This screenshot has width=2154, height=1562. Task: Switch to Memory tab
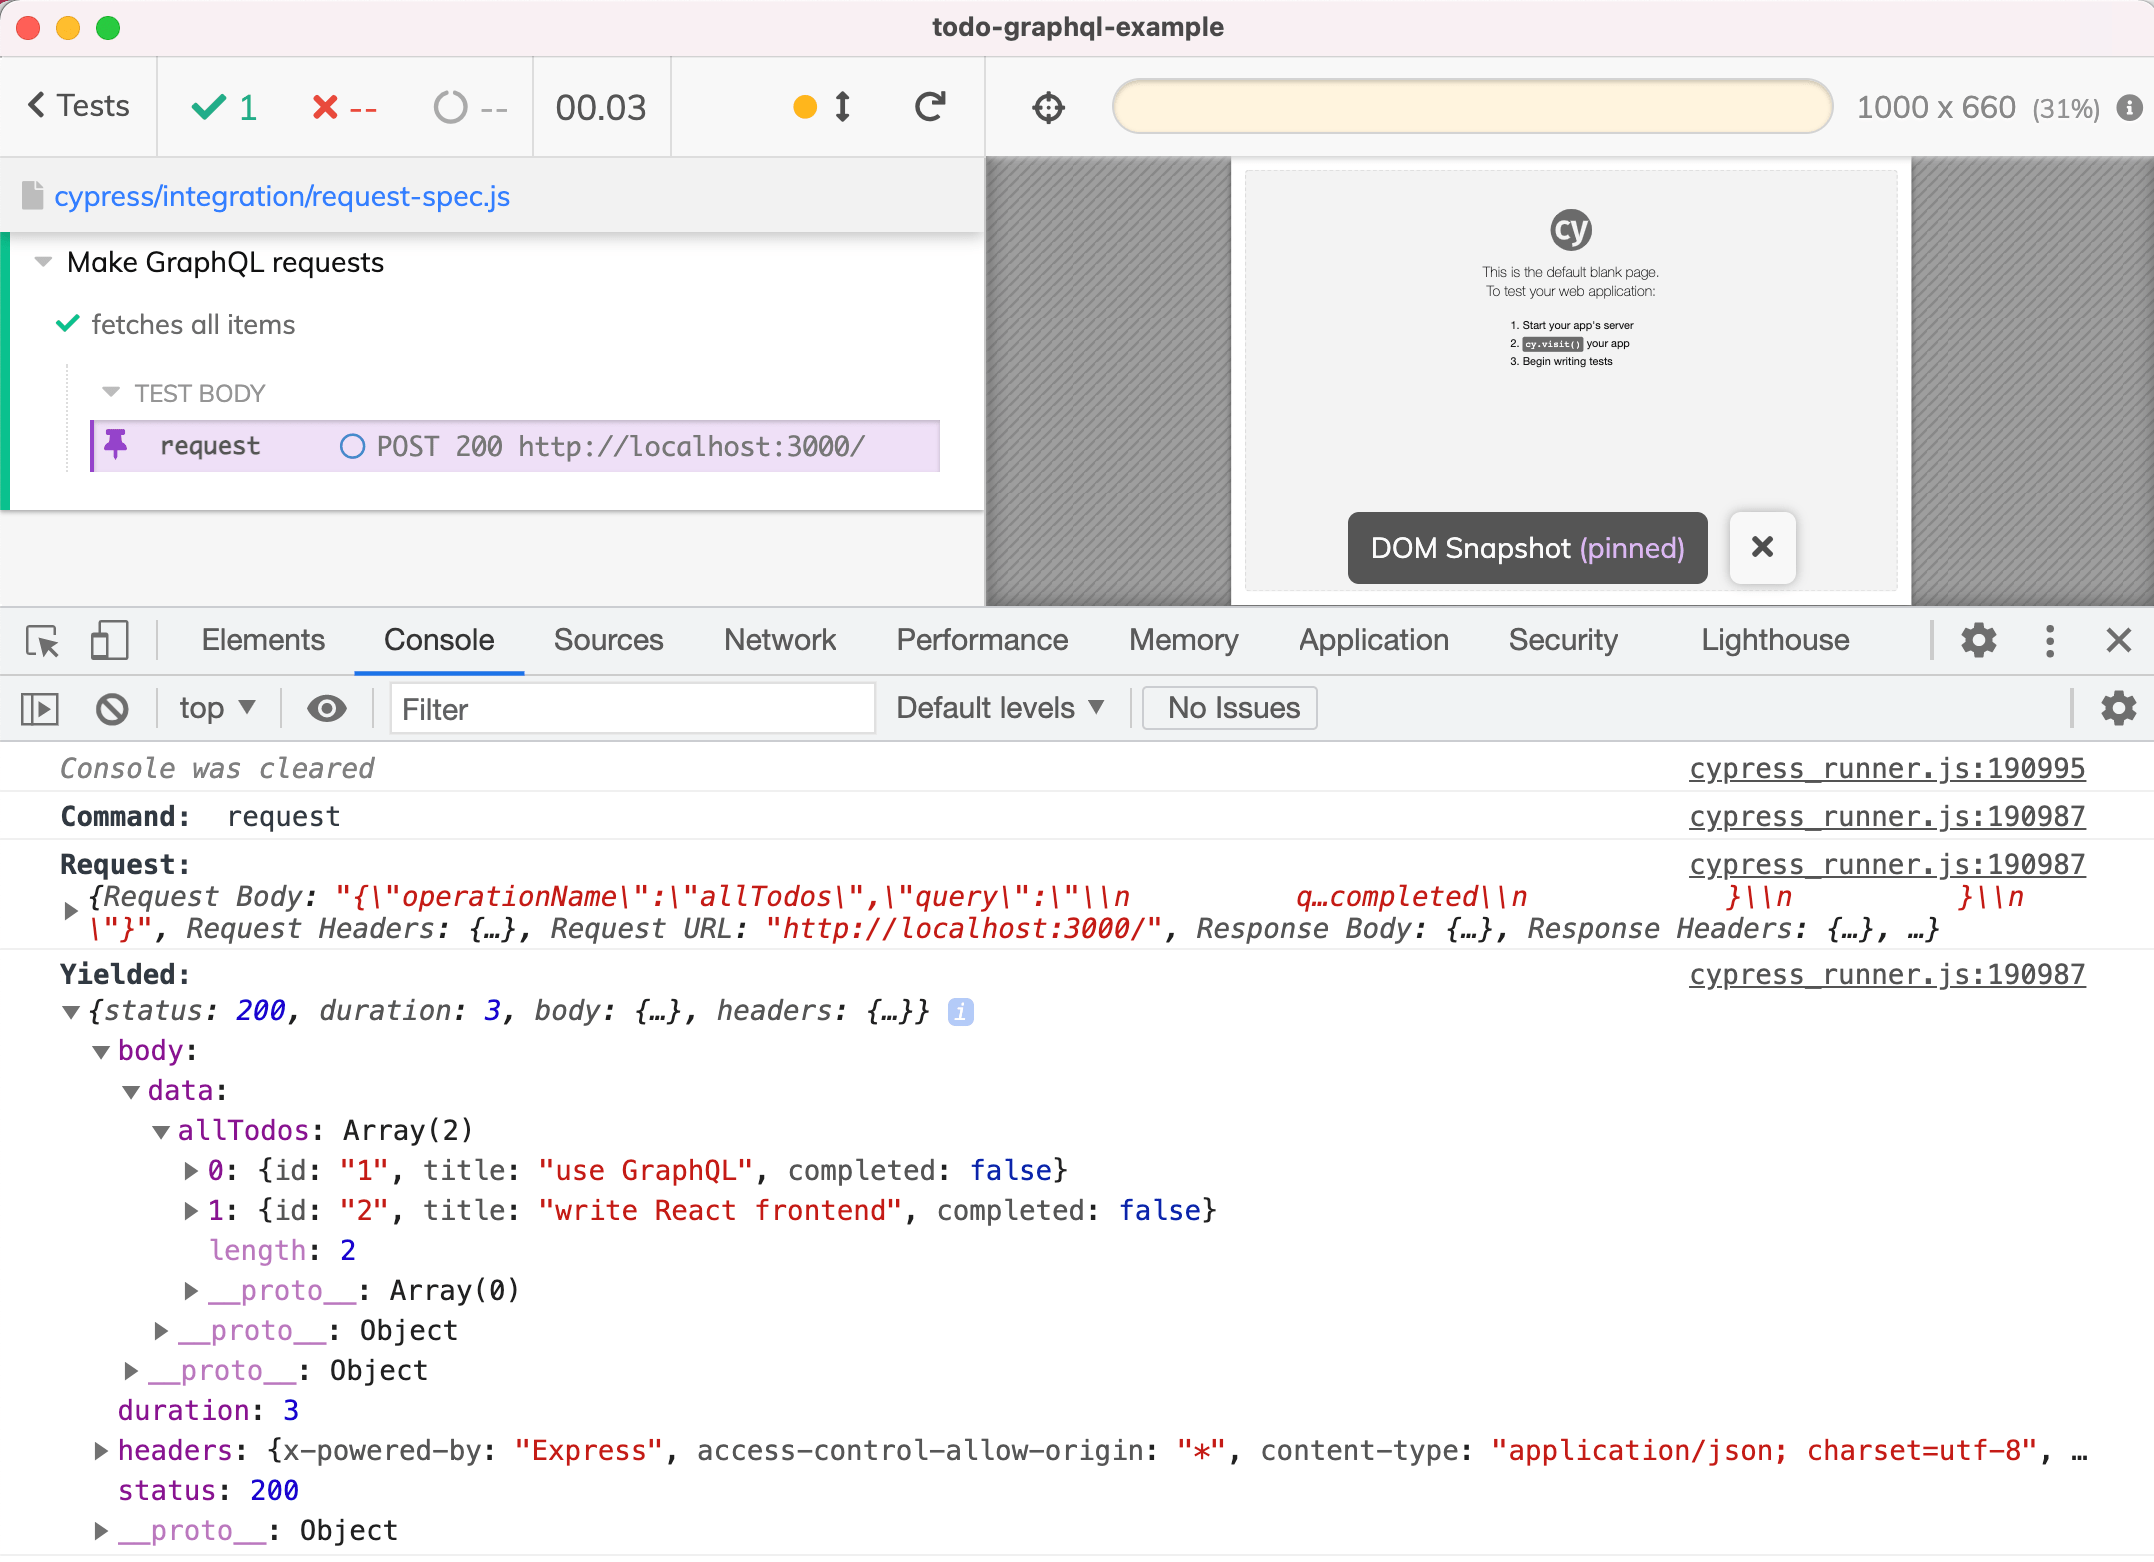(1184, 640)
